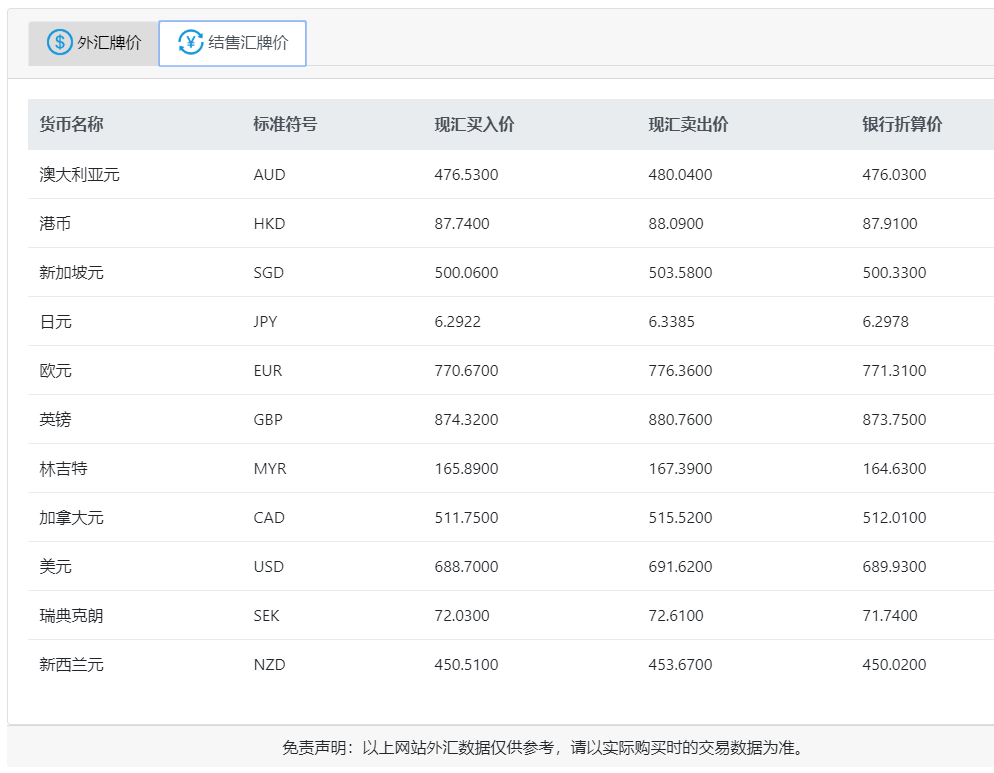Click the 货币名称 column header
This screenshot has height=773, width=994.
pyautogui.click(x=71, y=125)
